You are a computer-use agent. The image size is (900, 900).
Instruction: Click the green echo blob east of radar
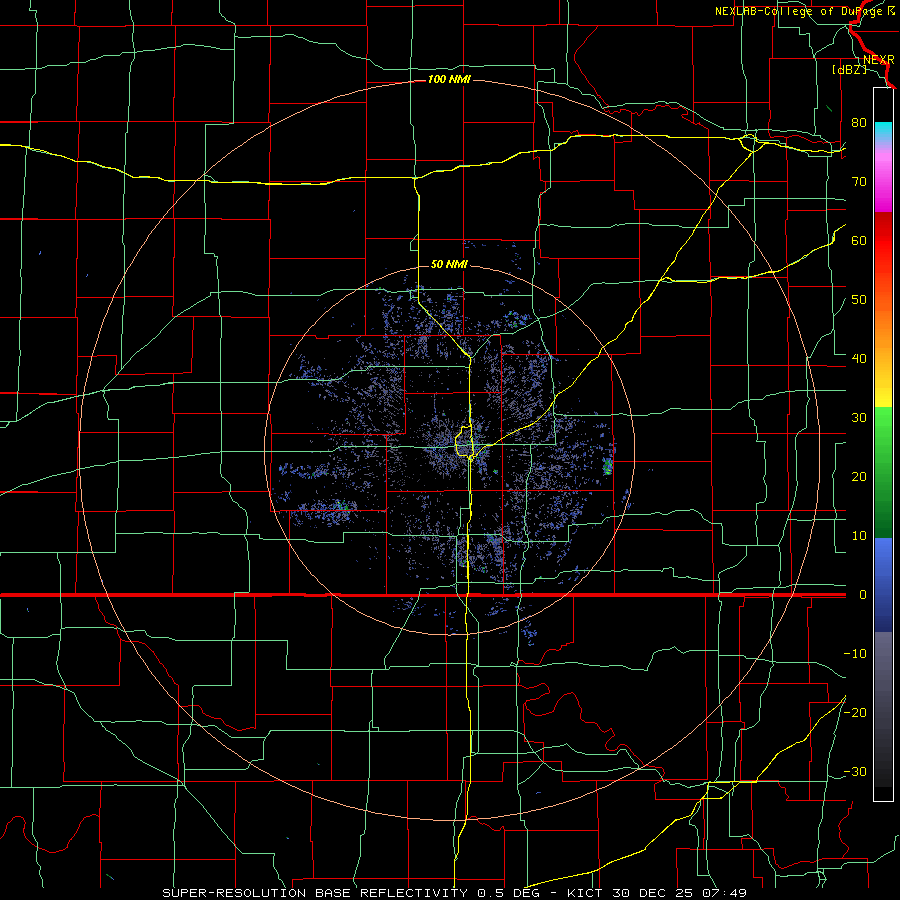608,465
